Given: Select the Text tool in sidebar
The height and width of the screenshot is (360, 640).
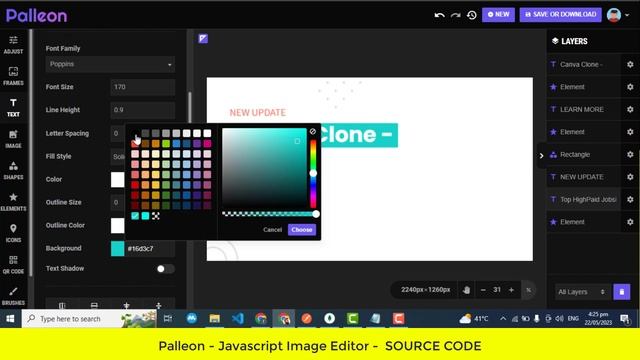Looking at the screenshot, I should click(x=13, y=107).
